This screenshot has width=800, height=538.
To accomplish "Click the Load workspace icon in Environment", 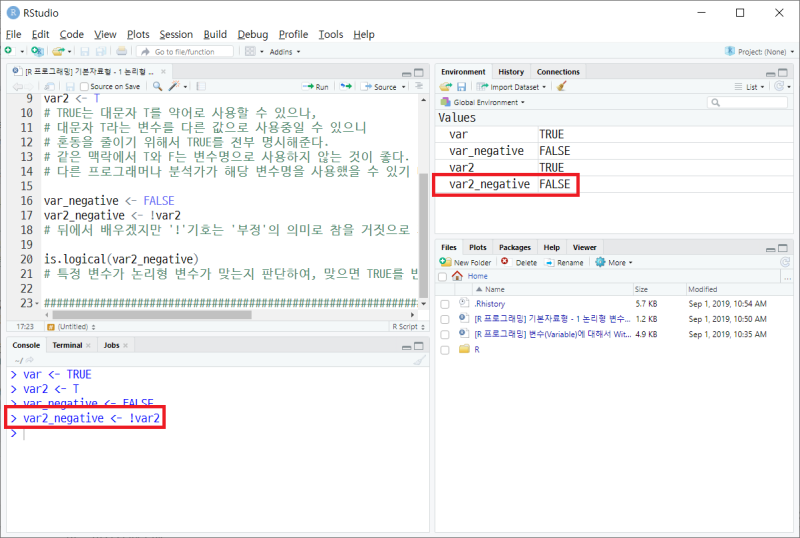I will (x=446, y=87).
